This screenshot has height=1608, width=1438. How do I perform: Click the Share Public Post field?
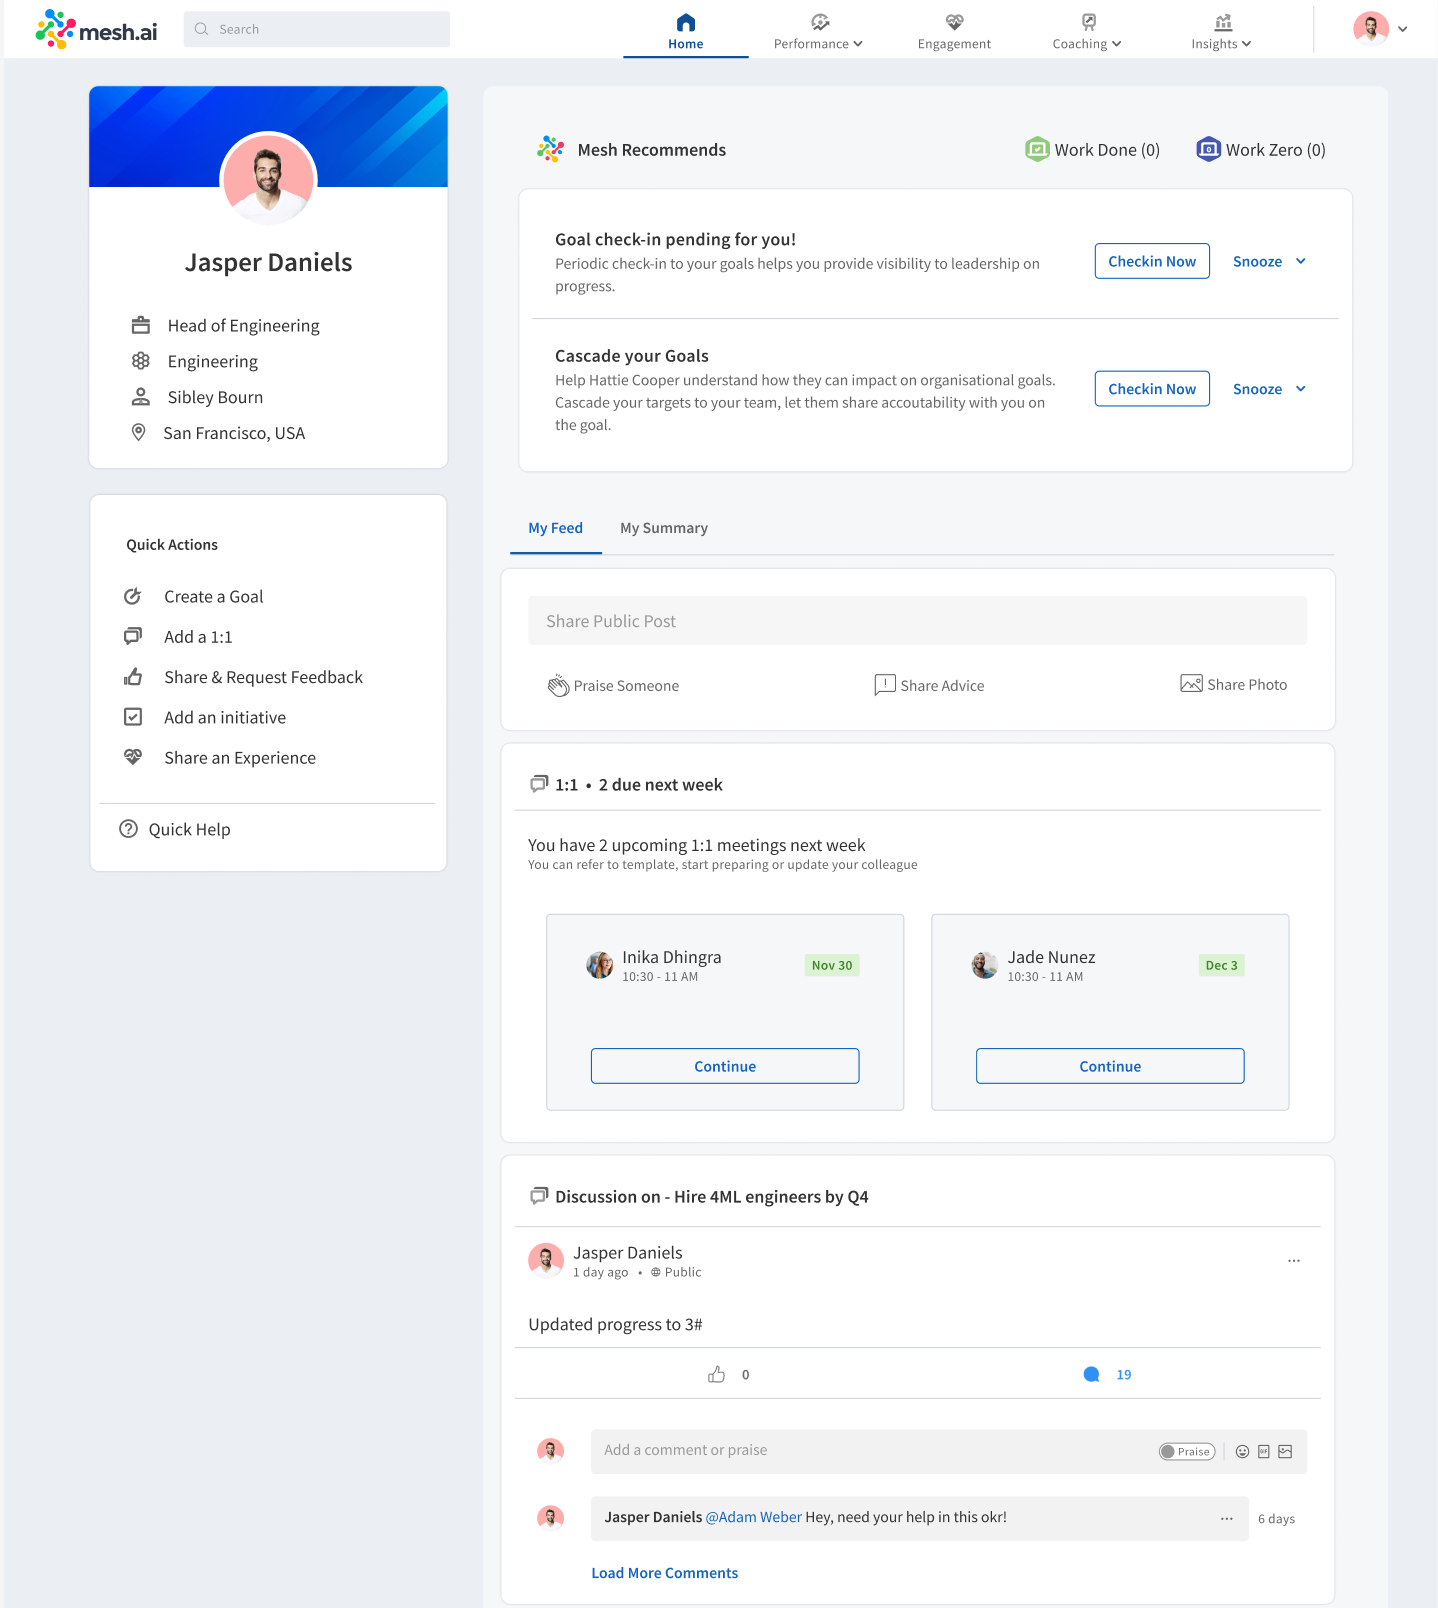pyautogui.click(x=917, y=621)
